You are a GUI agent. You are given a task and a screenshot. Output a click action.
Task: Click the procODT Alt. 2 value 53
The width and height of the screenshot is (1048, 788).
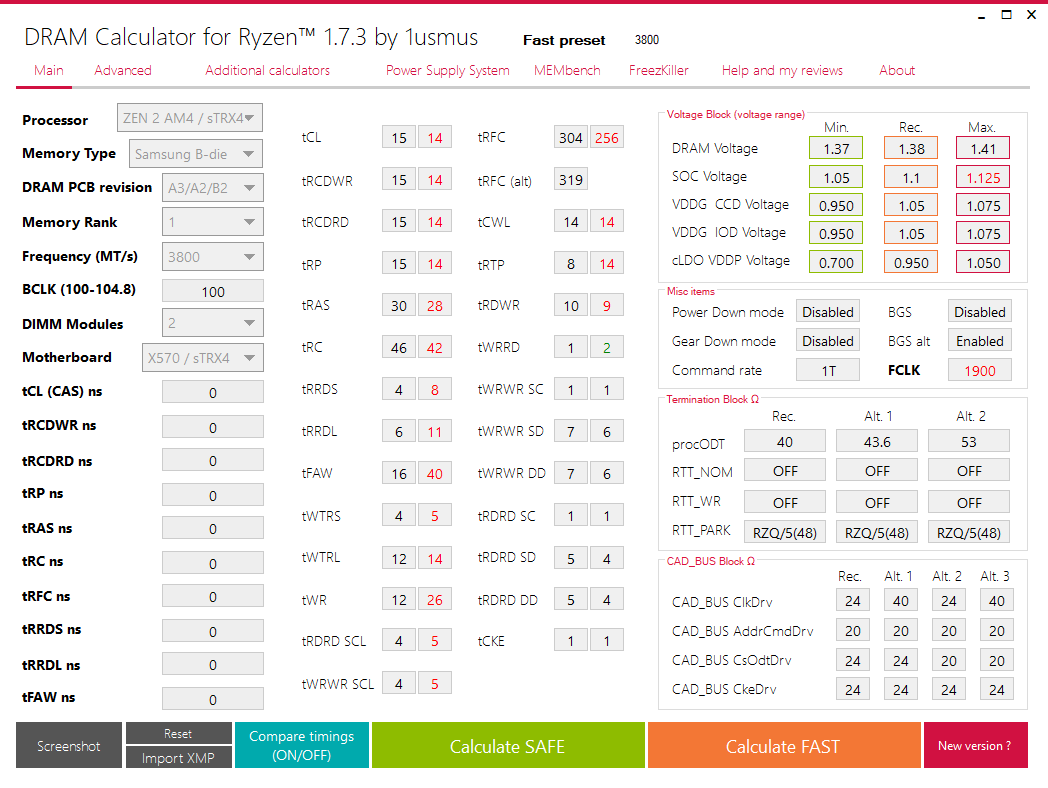(x=968, y=441)
